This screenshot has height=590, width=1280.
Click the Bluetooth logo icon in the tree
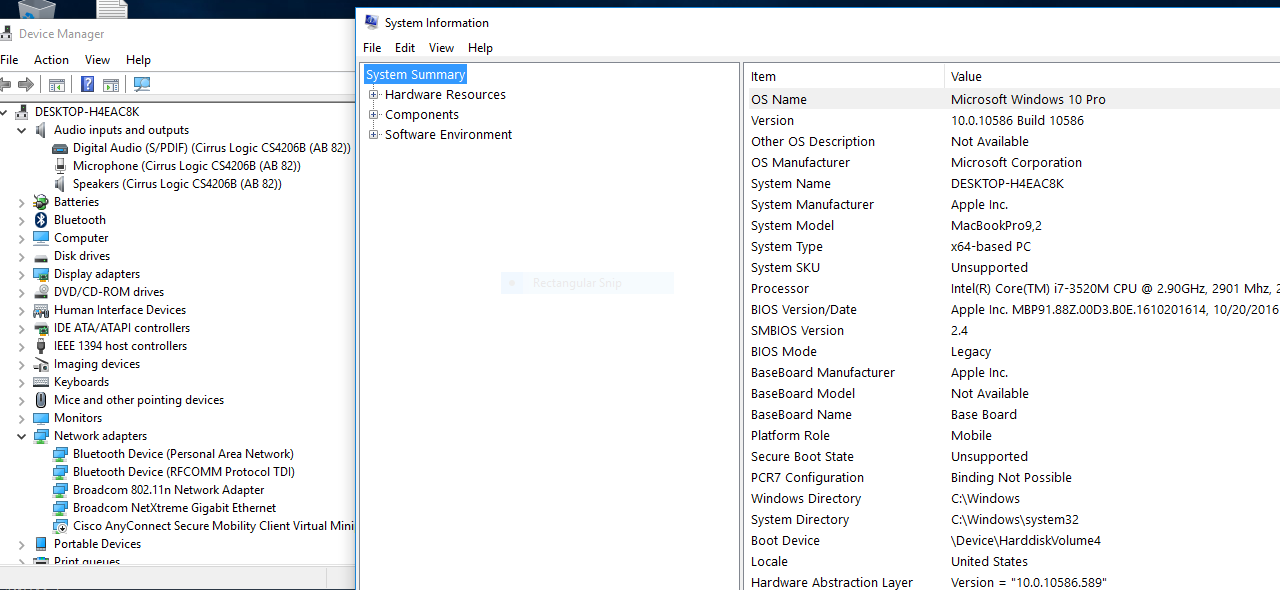[41, 220]
